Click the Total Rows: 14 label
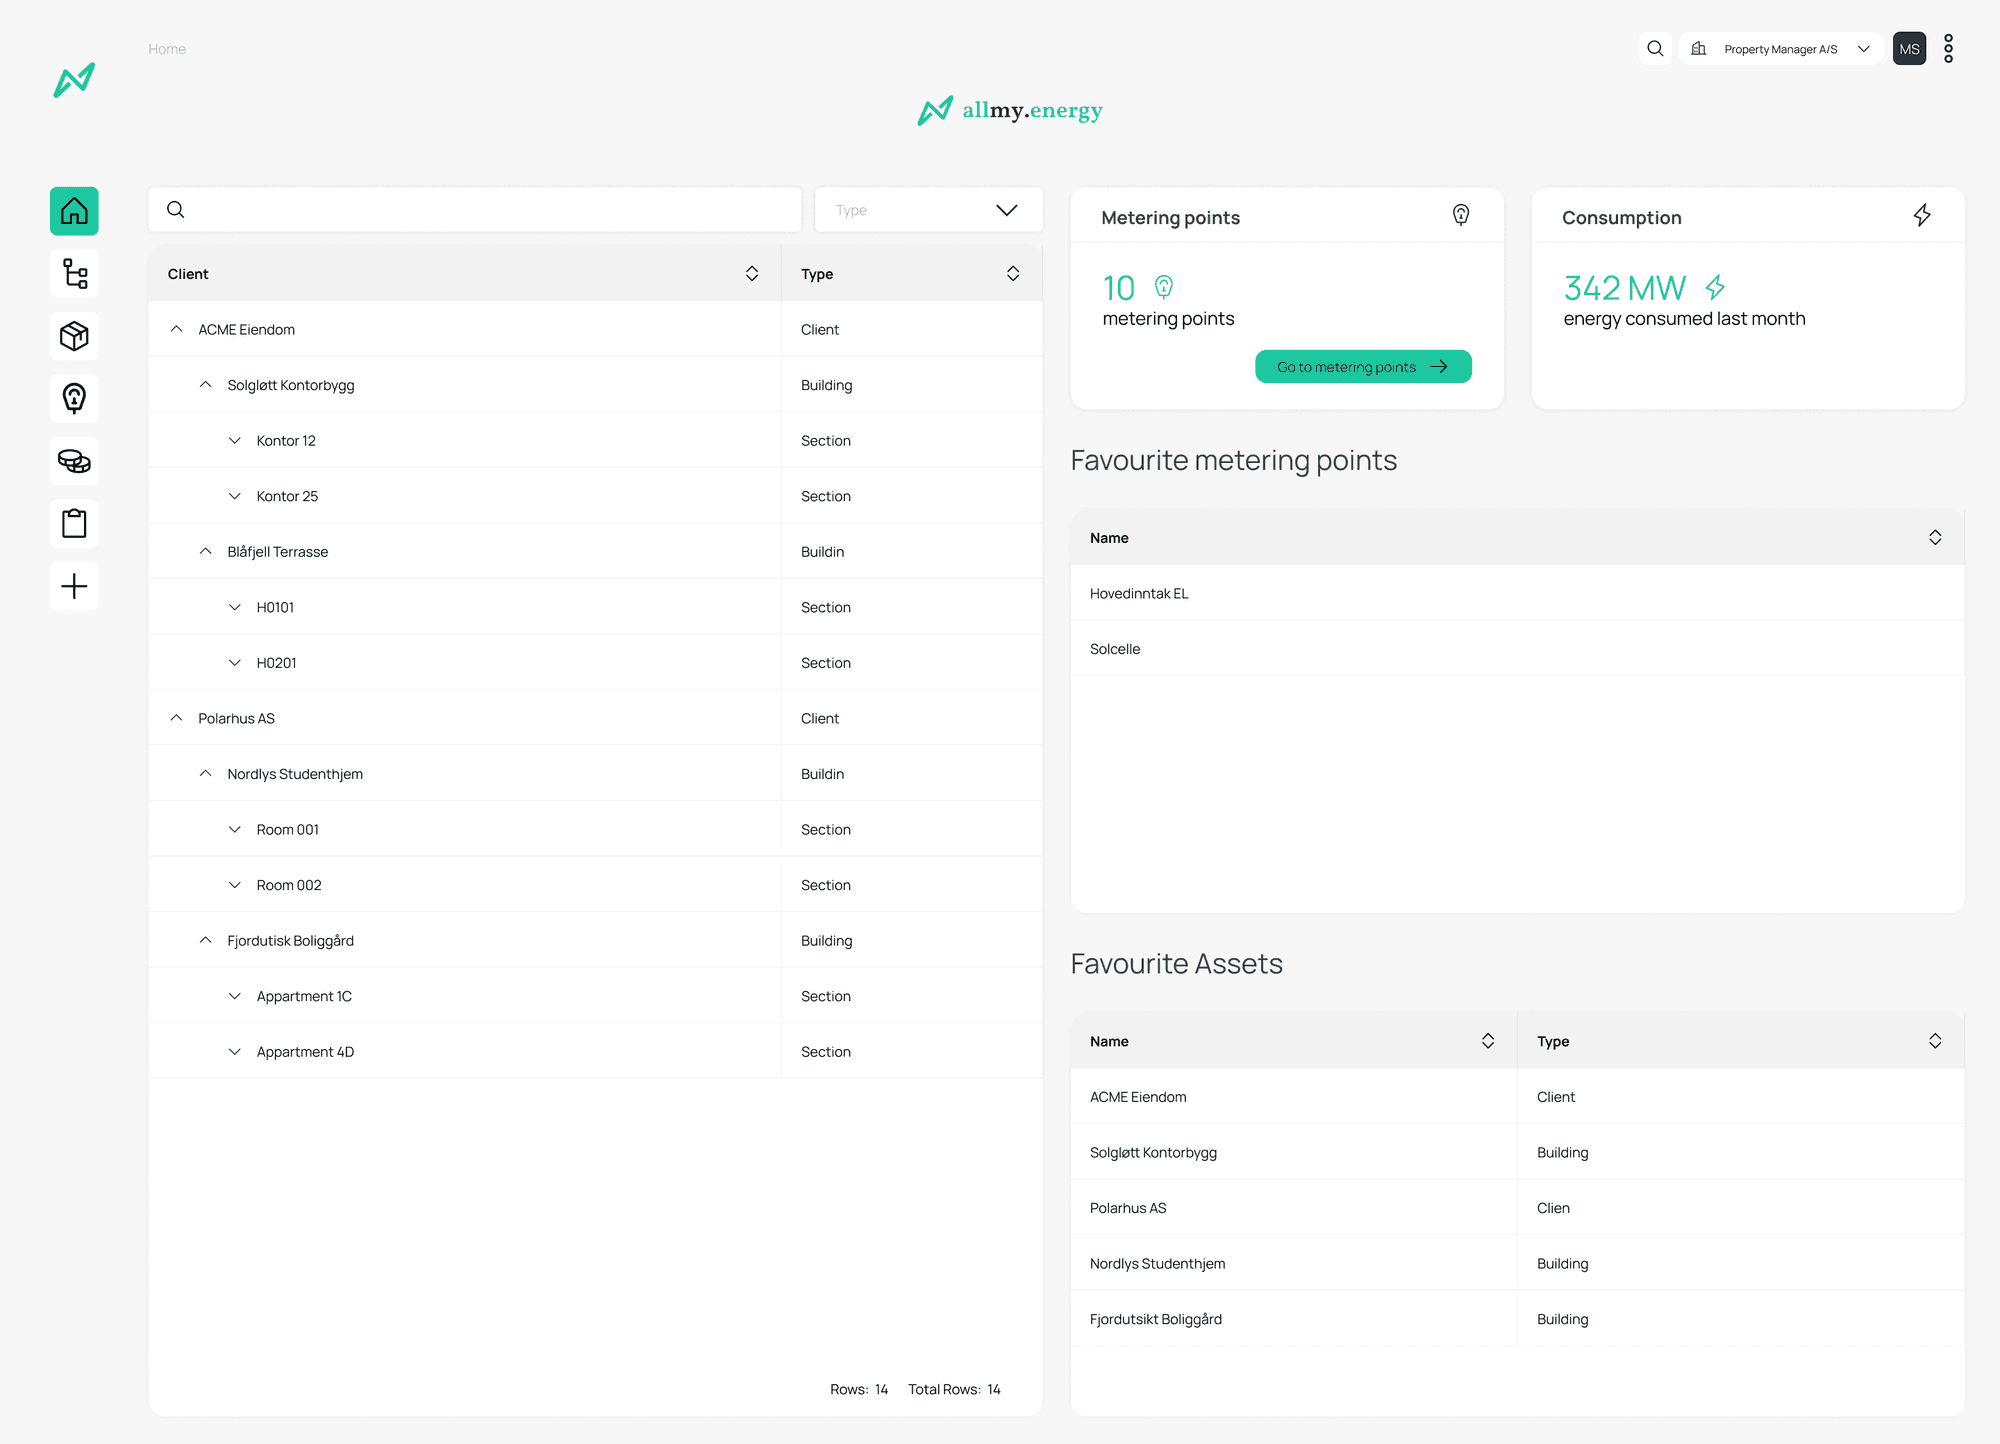The height and width of the screenshot is (1444, 2000). point(954,1389)
